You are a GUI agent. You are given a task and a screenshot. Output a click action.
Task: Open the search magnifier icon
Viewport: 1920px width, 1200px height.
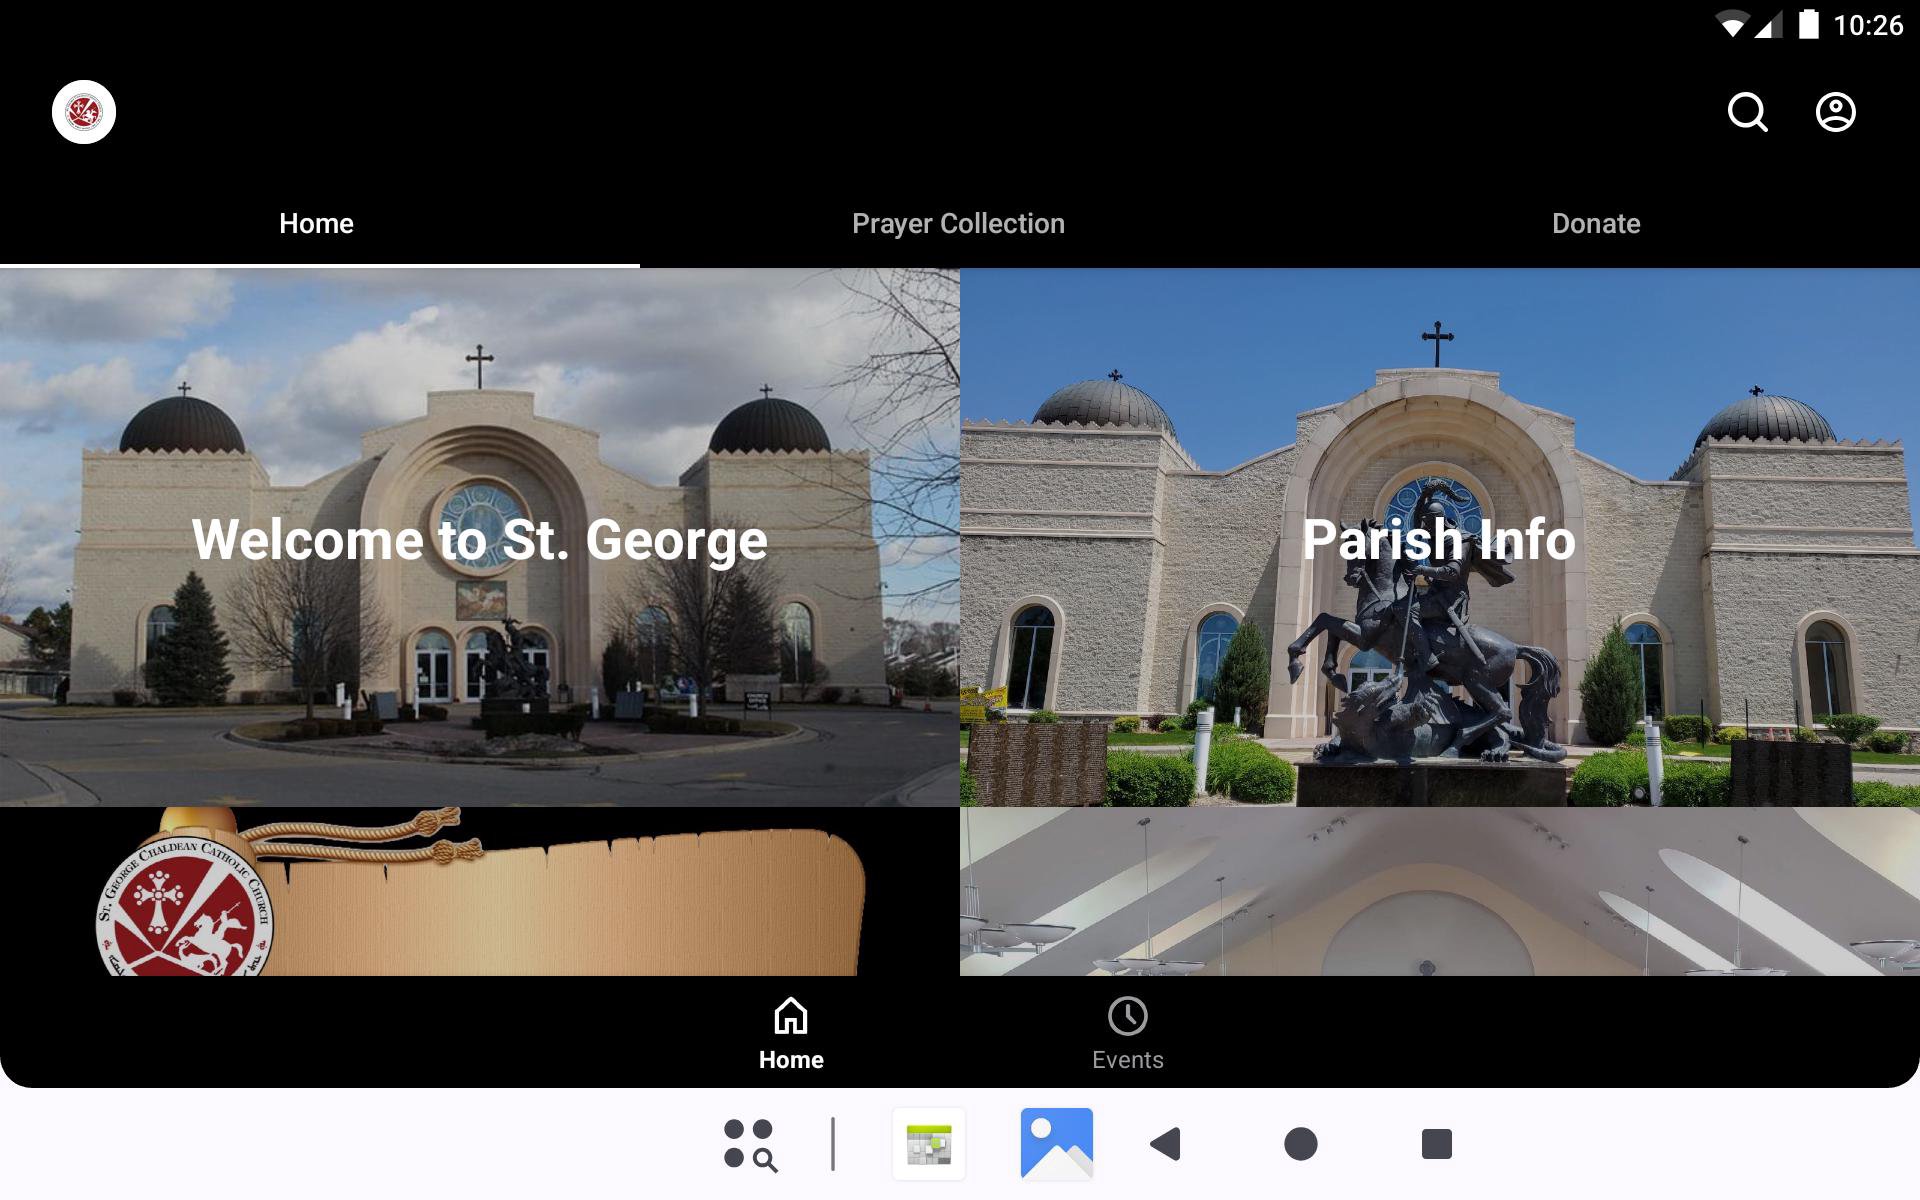[1747, 112]
